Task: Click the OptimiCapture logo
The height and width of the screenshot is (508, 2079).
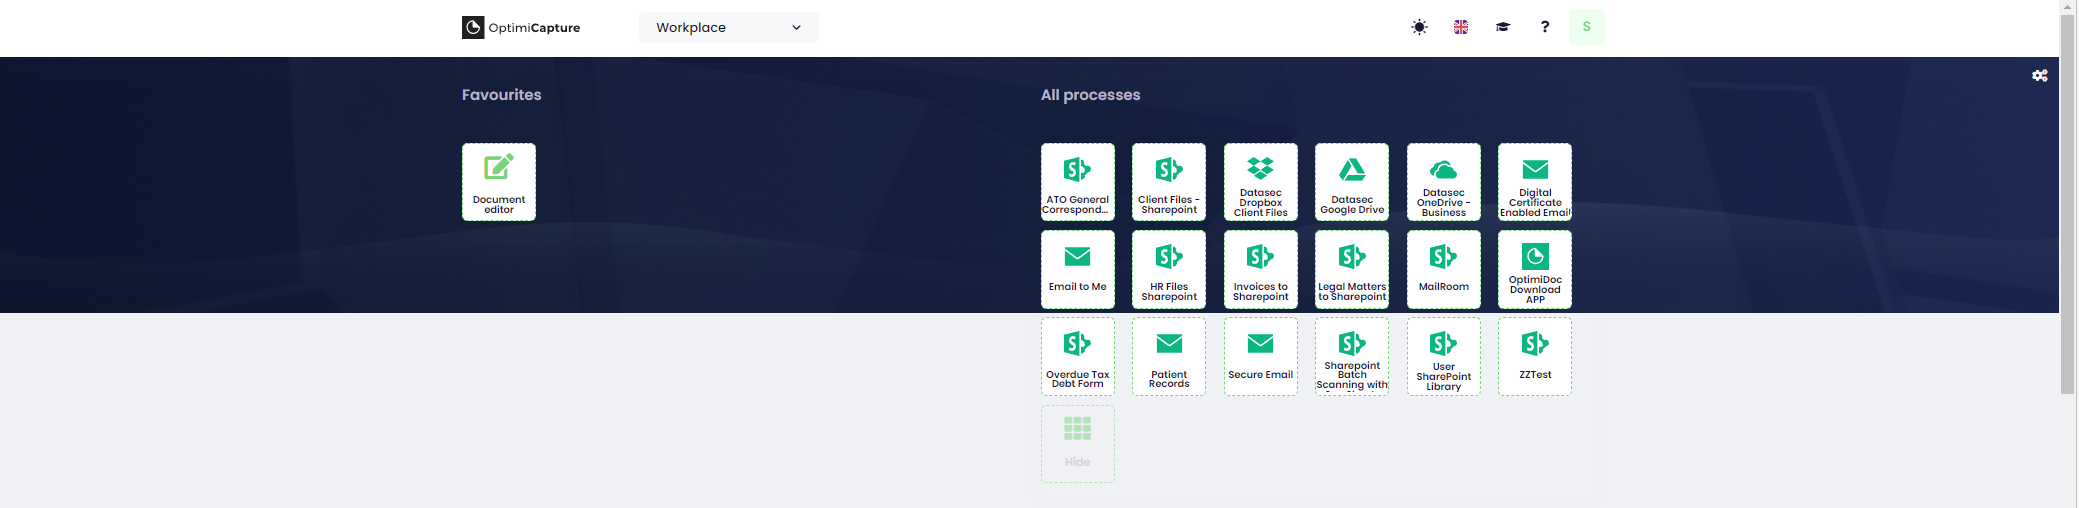Action: (x=521, y=28)
